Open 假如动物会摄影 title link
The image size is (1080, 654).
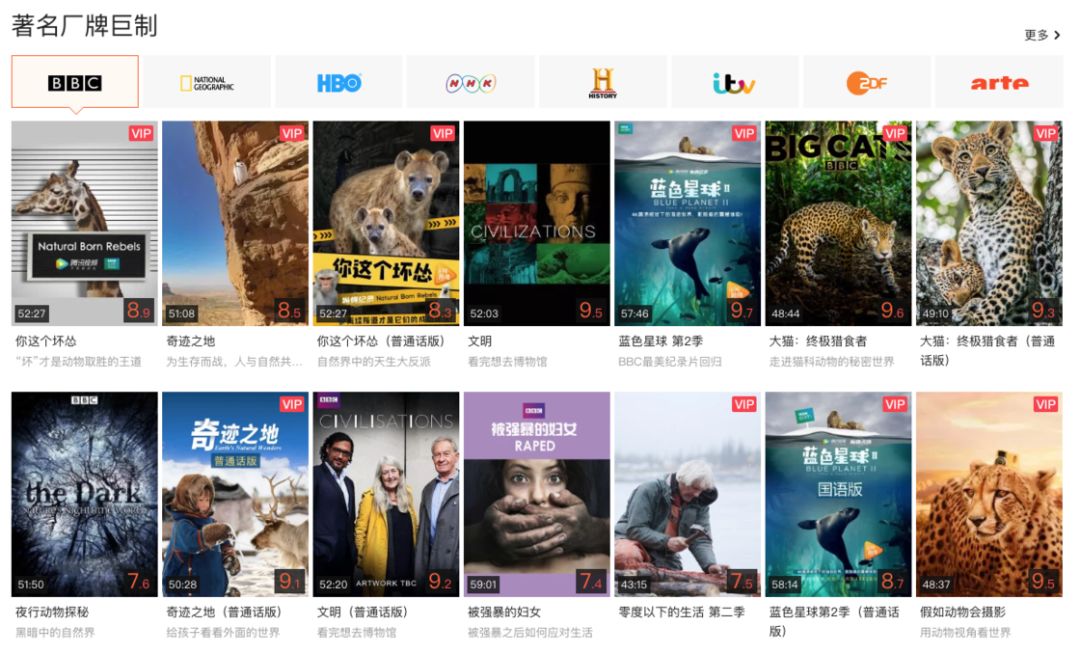pos(963,612)
